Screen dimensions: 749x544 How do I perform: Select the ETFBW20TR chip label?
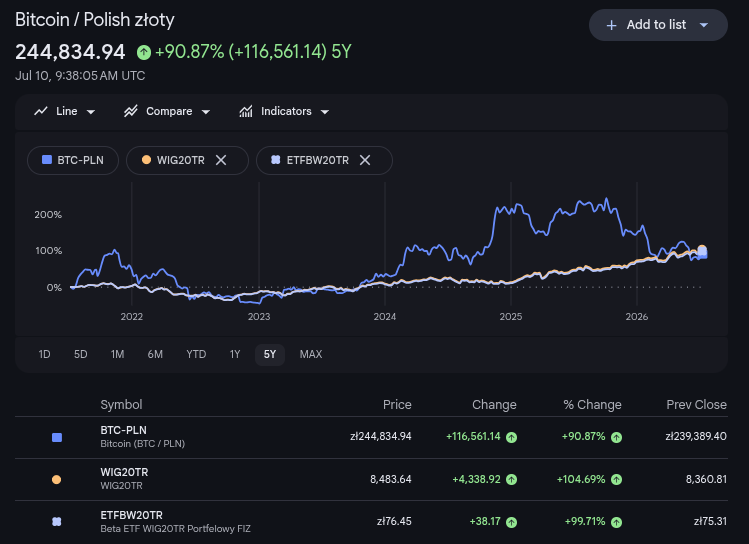(x=318, y=160)
